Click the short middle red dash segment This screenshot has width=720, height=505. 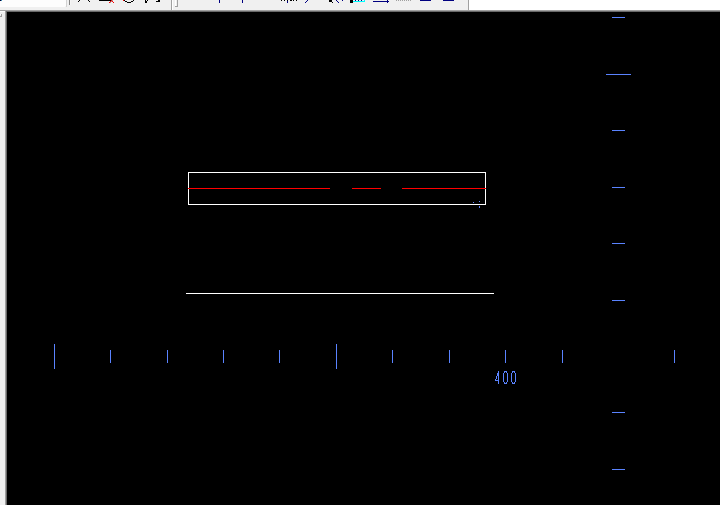point(366,188)
